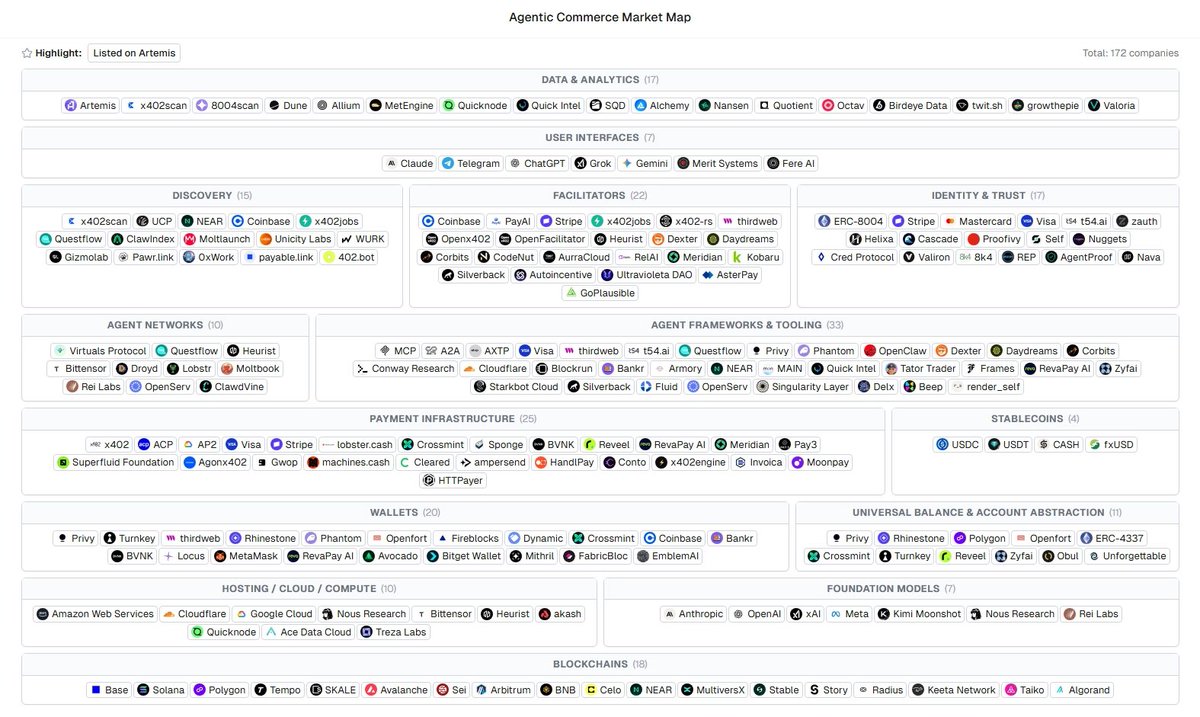The width and height of the screenshot is (1200, 717).
Task: Click the GoPlausible logo icon
Action: tap(572, 293)
